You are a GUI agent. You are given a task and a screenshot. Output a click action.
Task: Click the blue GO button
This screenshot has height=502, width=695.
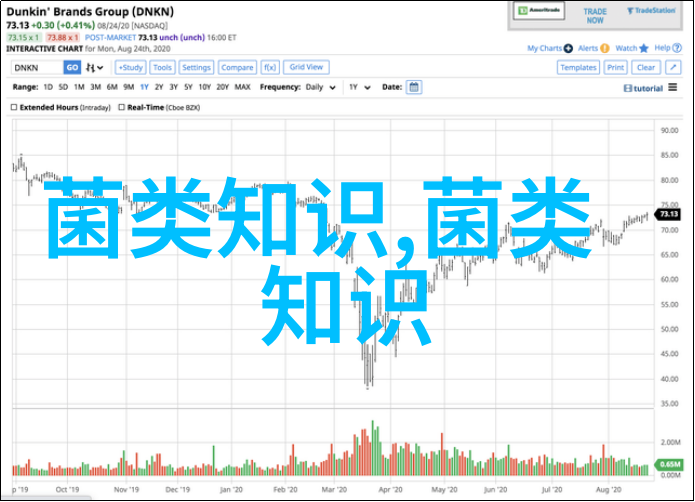72,67
